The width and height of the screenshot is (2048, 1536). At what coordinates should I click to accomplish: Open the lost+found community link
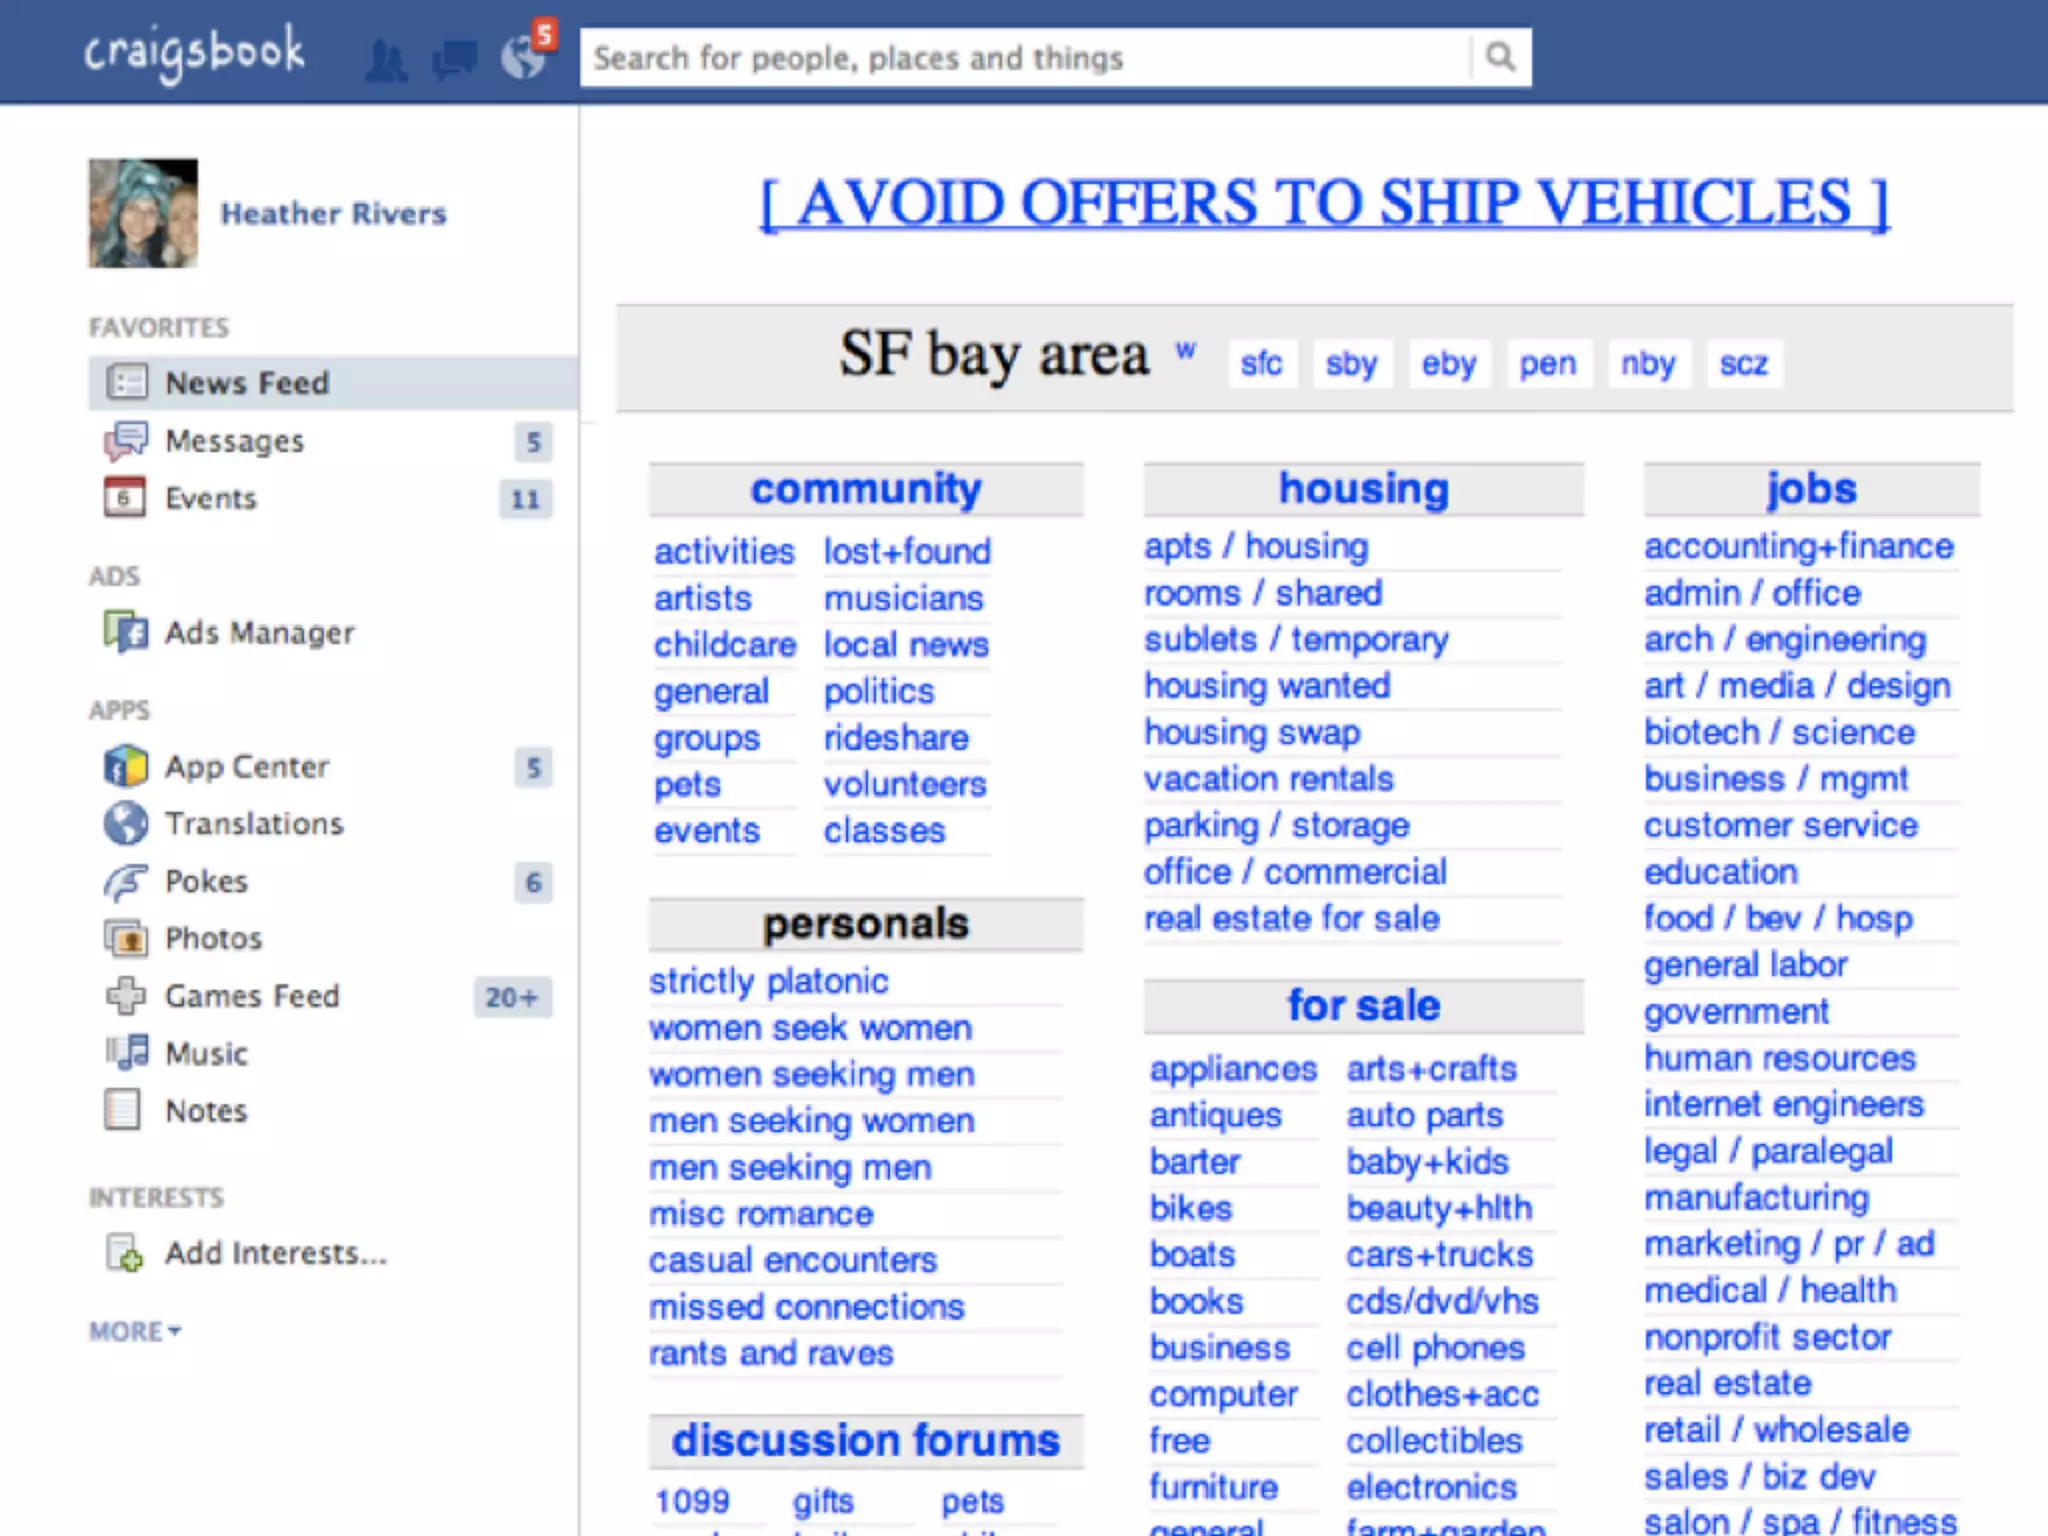(907, 551)
